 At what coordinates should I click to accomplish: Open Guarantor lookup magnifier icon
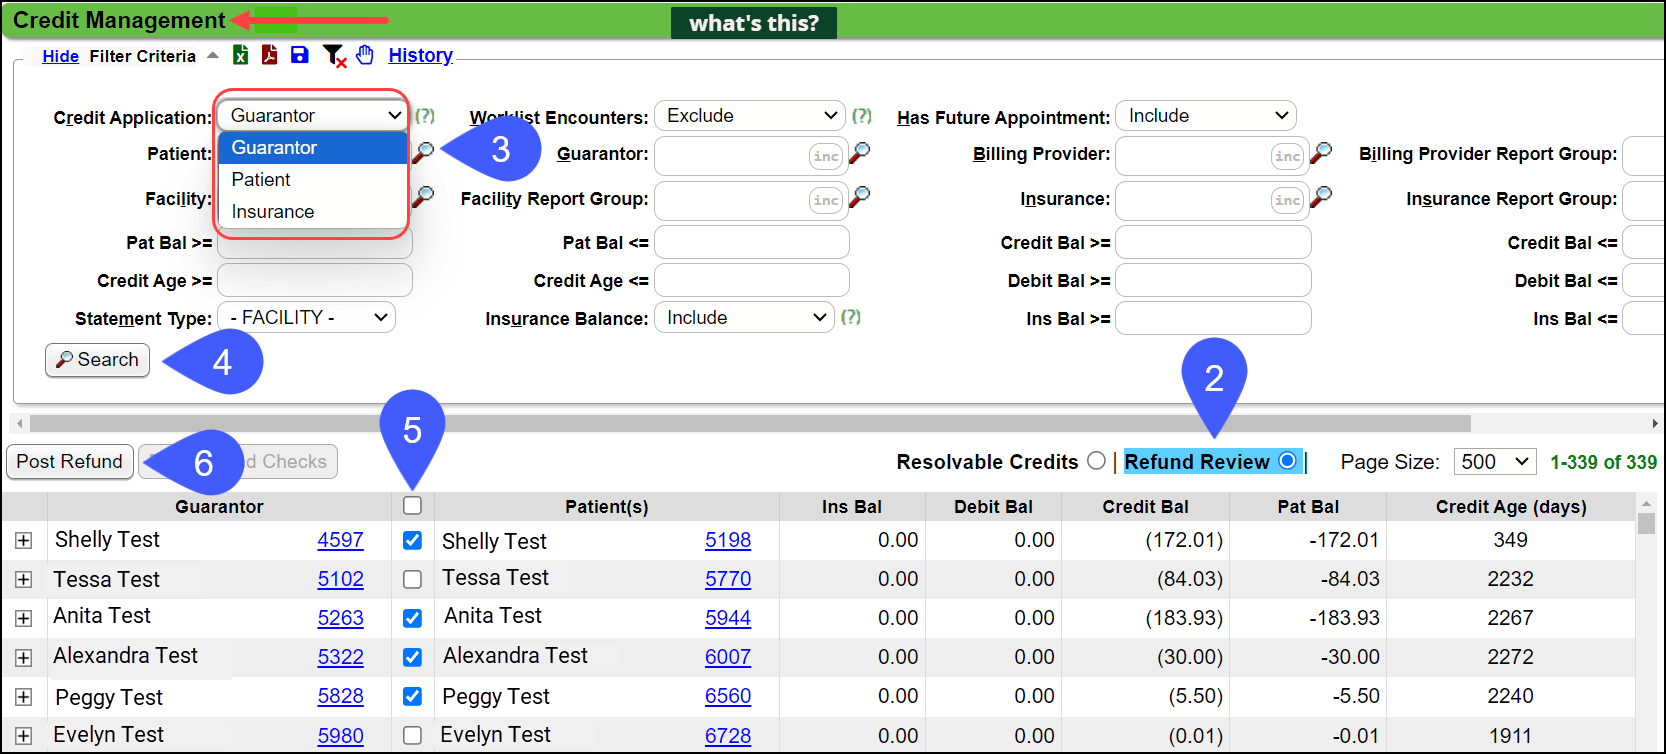(x=859, y=153)
